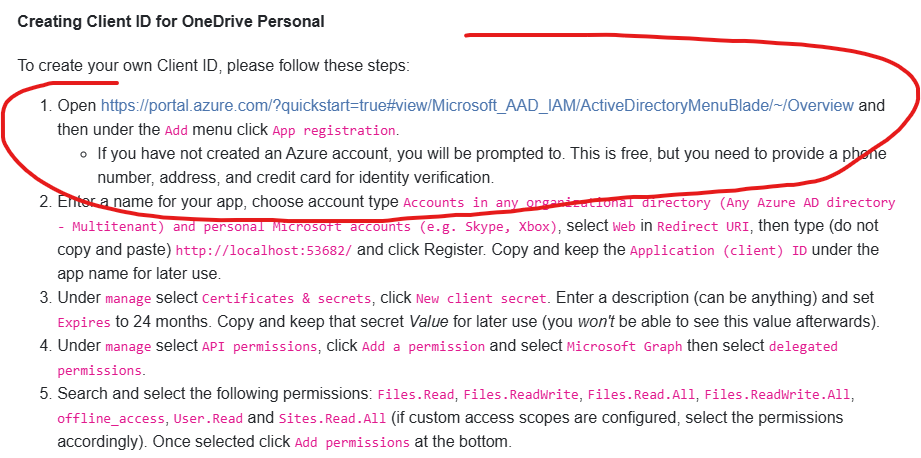This screenshot has width=921, height=458.
Task: Open the portal.azure.com quickstart link
Action: point(477,105)
